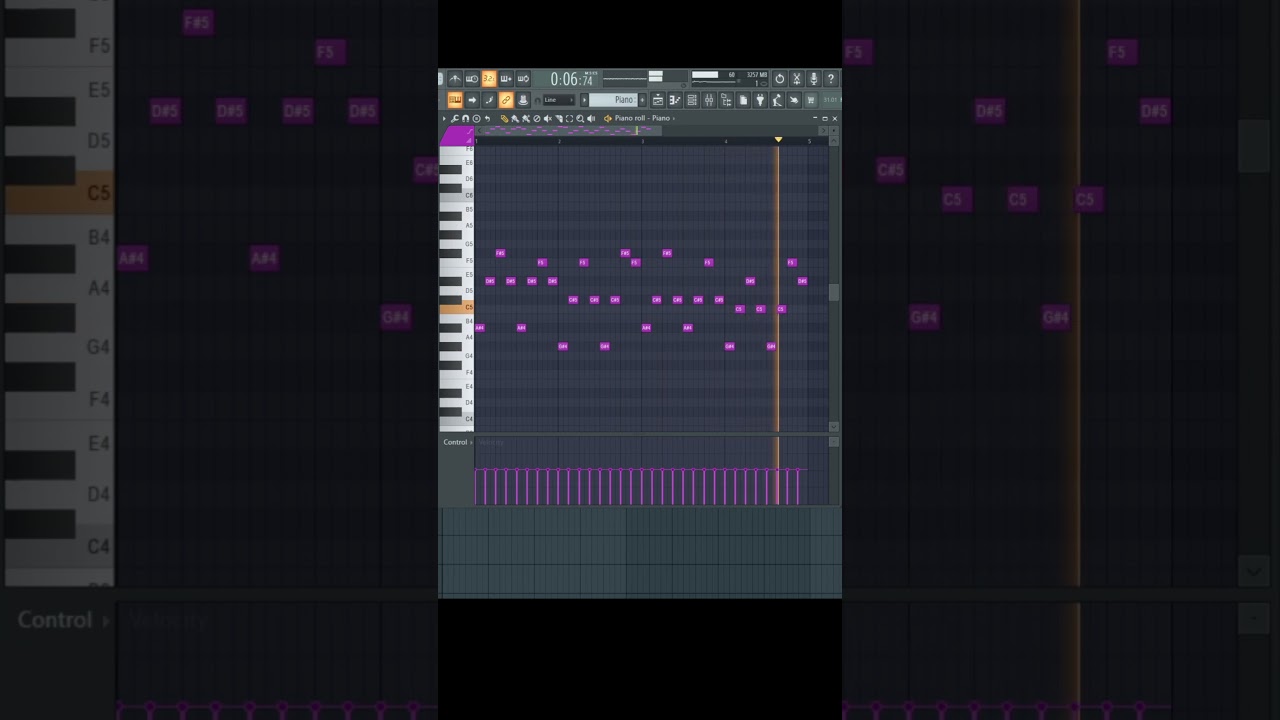Toggle the orange link controls button
This screenshot has height=720, width=1280.
pyautogui.click(x=506, y=100)
